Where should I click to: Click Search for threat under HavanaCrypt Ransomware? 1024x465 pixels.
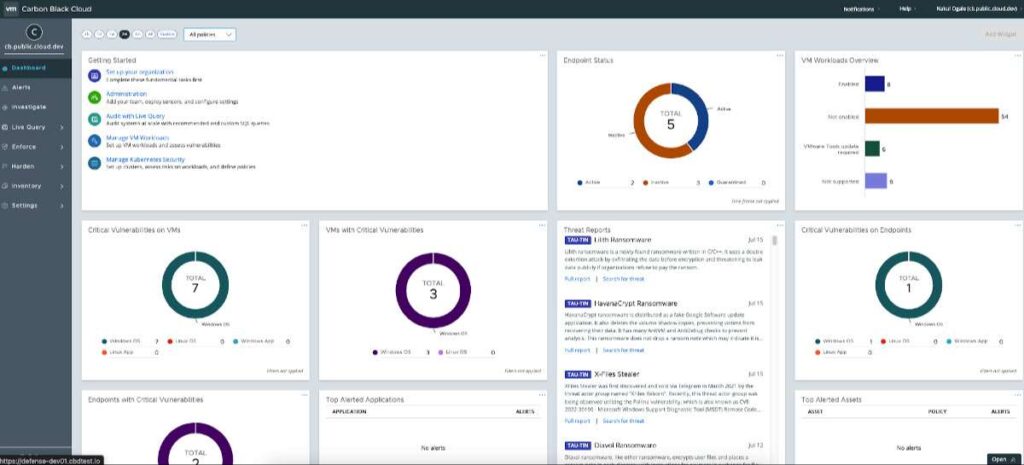coord(623,350)
